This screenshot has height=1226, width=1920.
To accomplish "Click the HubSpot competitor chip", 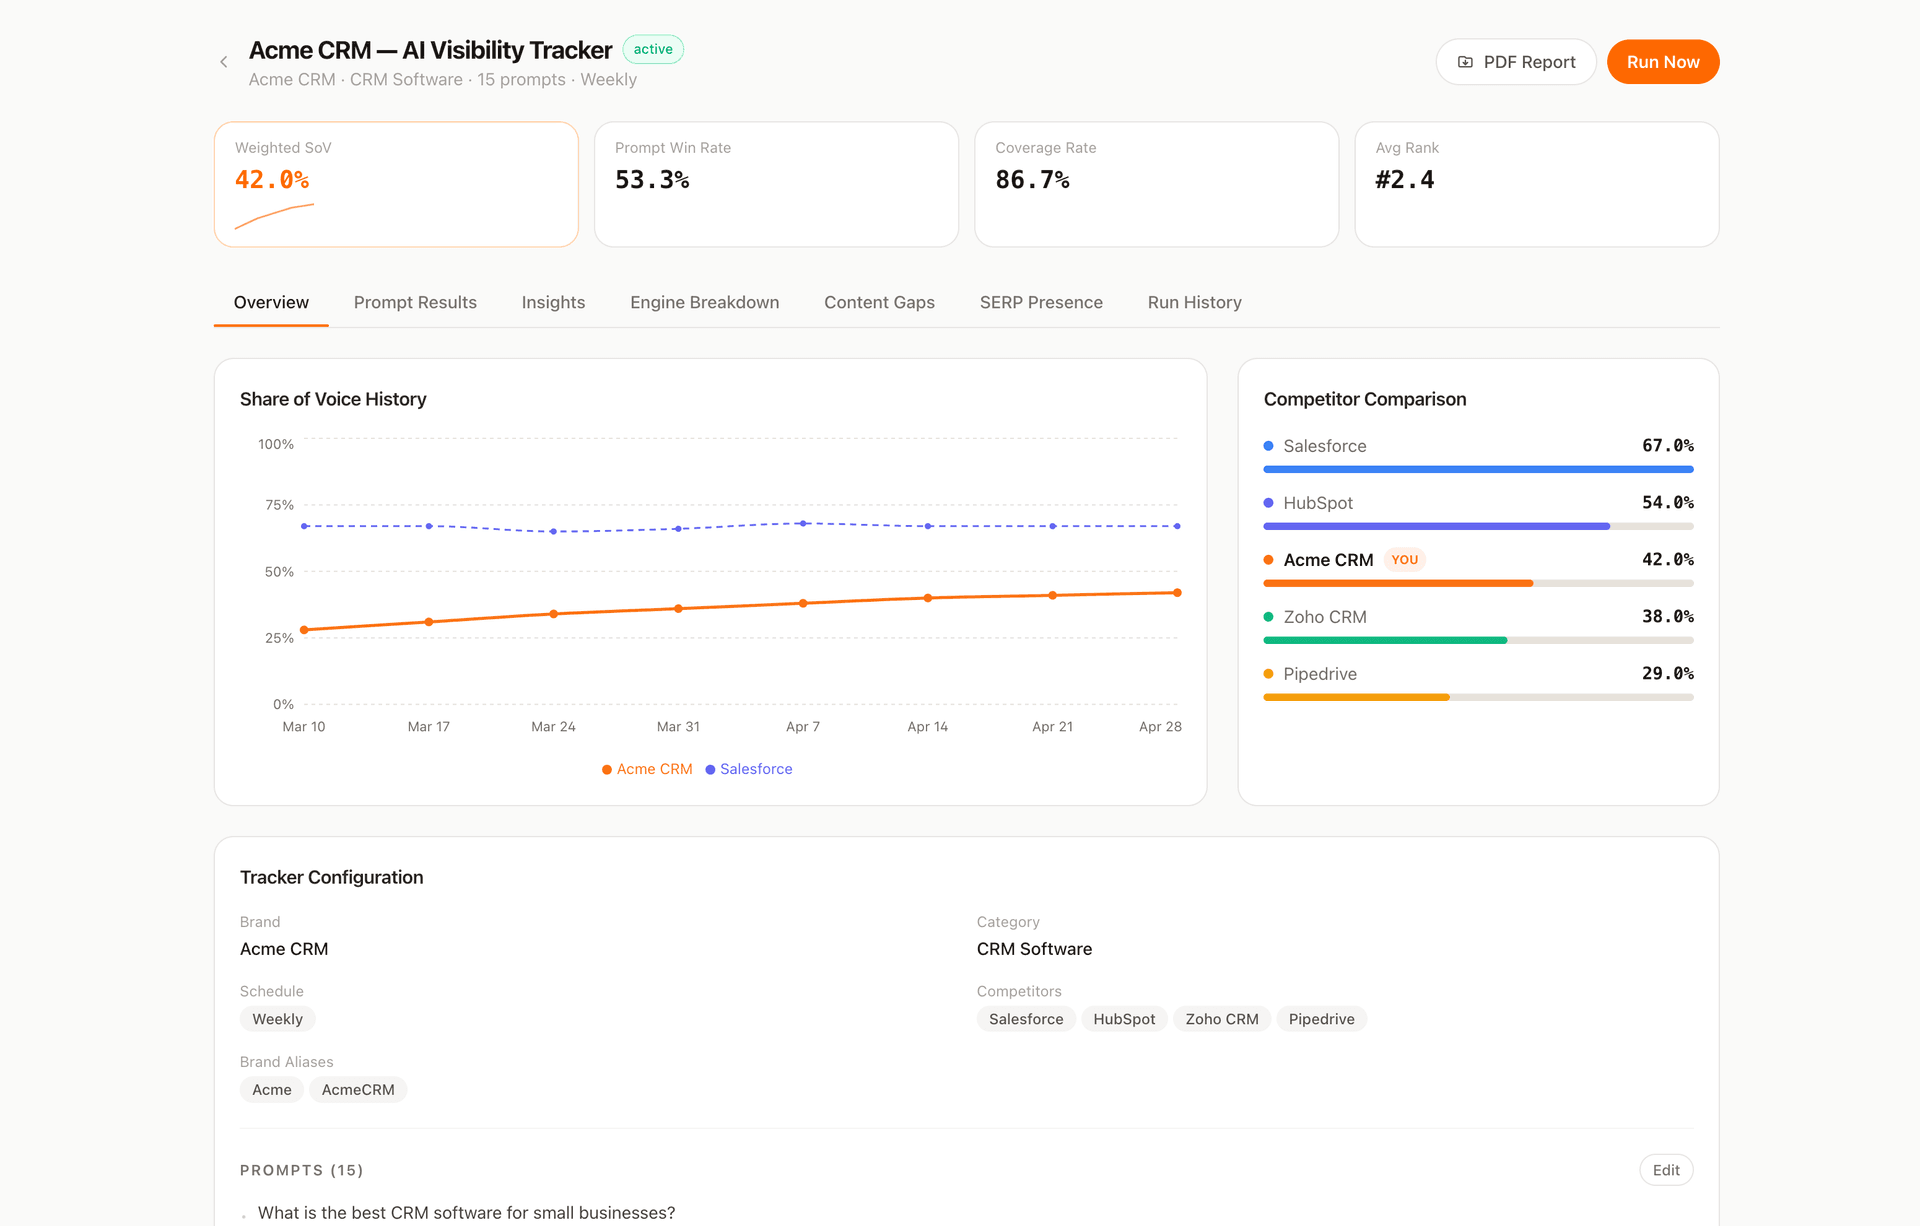I will (x=1124, y=1019).
